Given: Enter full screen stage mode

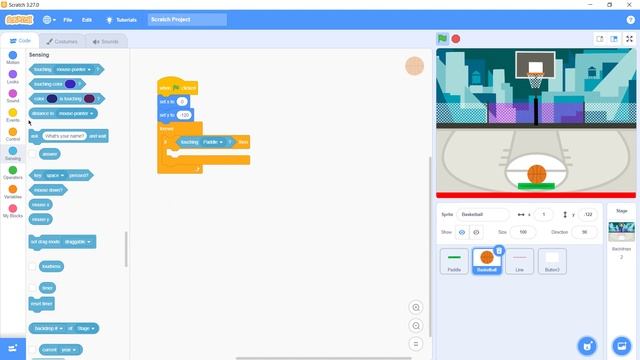Looking at the screenshot, I should pos(629,39).
